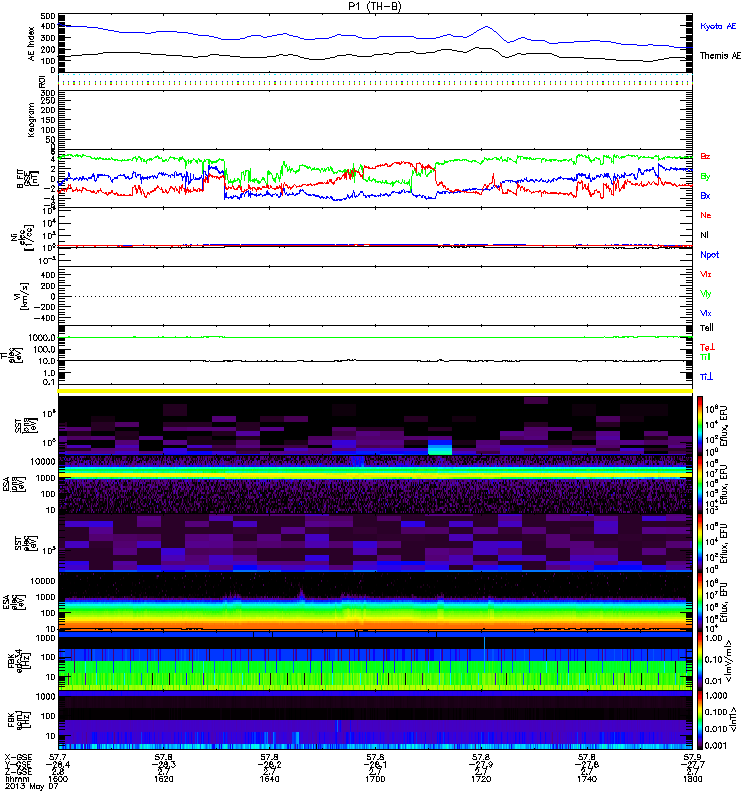Screen dimensions: 750x800
Task: Click the green By legend label
Action: 705,177
